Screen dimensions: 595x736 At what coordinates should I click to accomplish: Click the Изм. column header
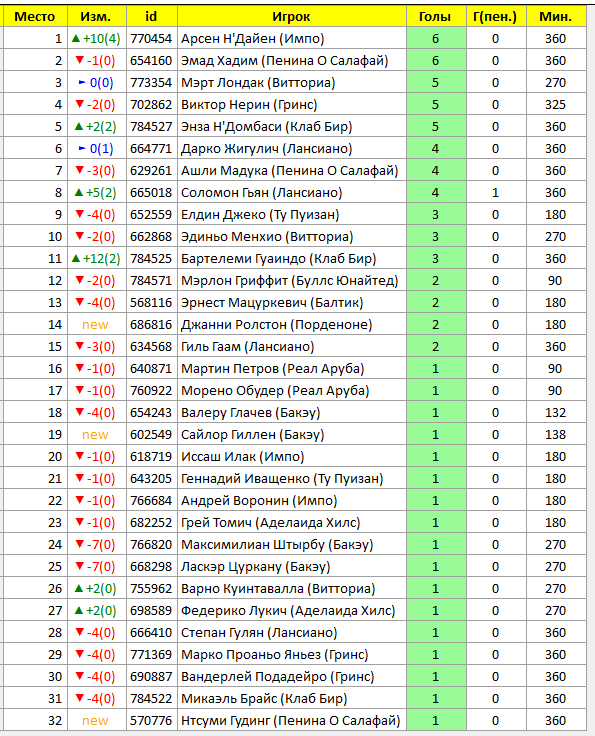(97, 17)
